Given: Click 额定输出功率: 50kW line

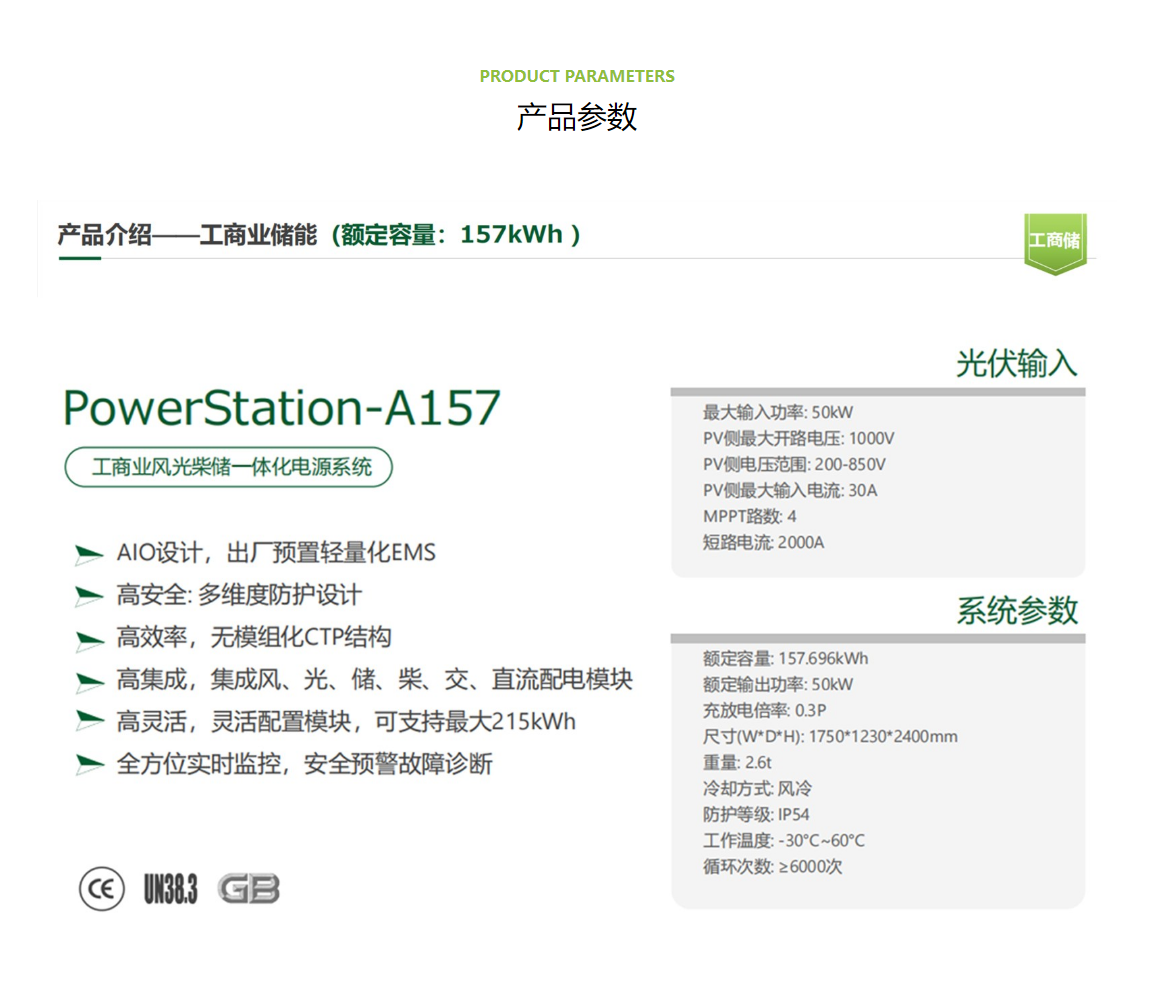Looking at the screenshot, I should pos(778,684).
